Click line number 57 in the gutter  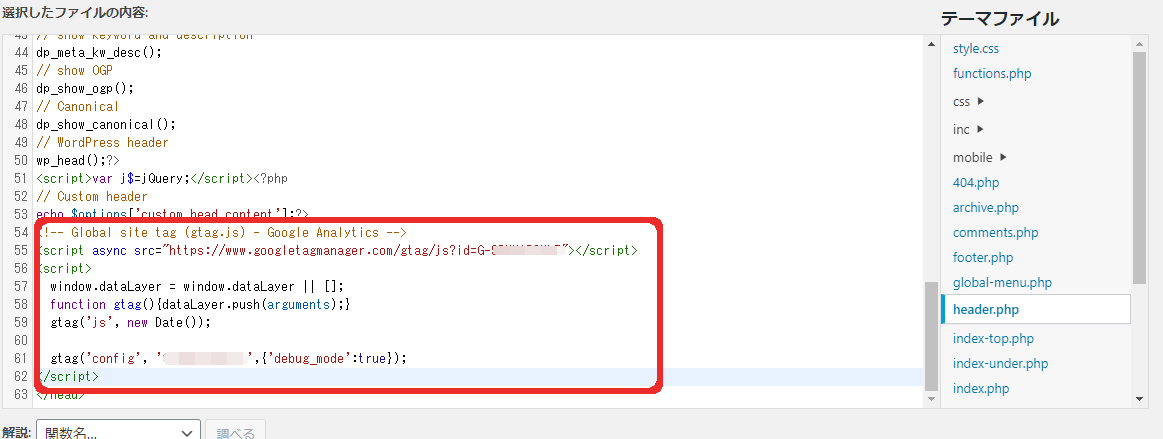21,285
